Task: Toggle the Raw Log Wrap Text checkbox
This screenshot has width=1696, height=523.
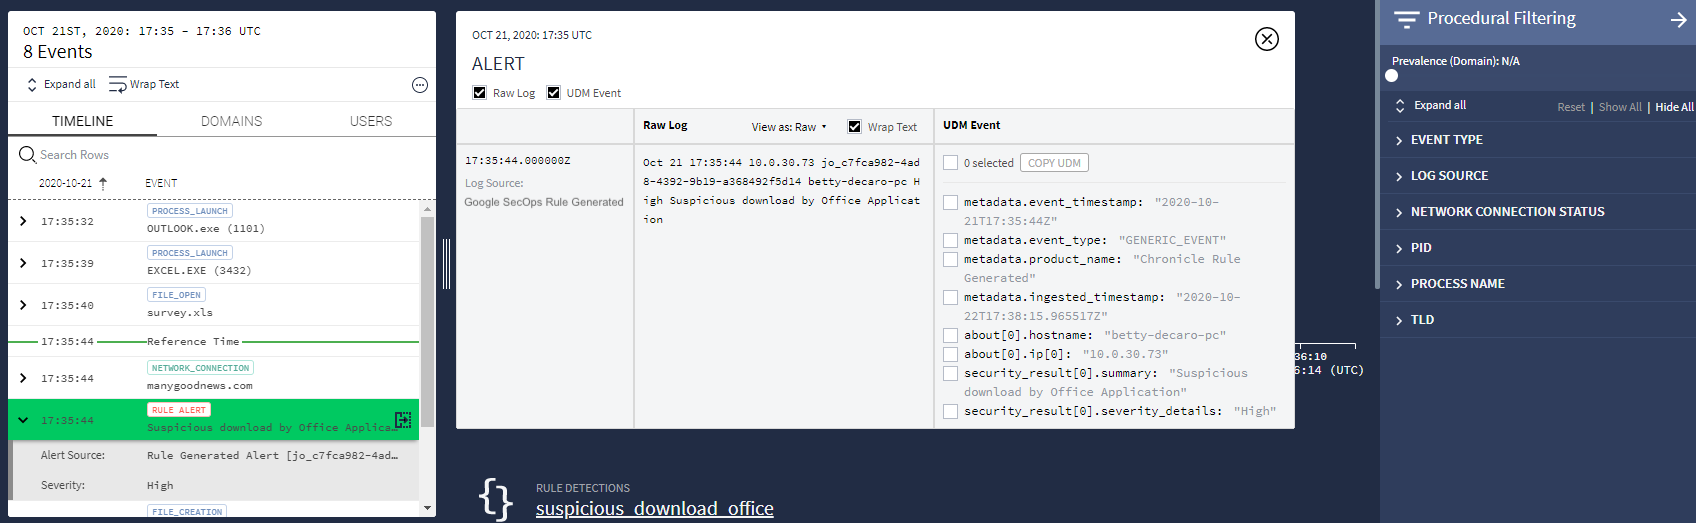Action: coord(854,127)
